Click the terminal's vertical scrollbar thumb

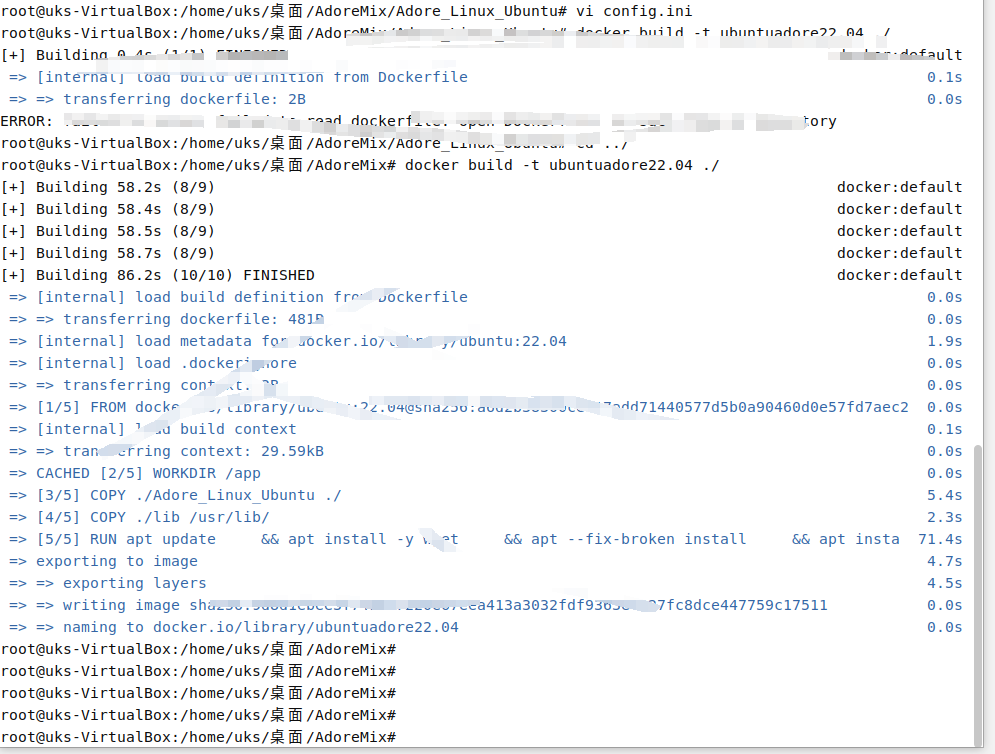point(978,595)
